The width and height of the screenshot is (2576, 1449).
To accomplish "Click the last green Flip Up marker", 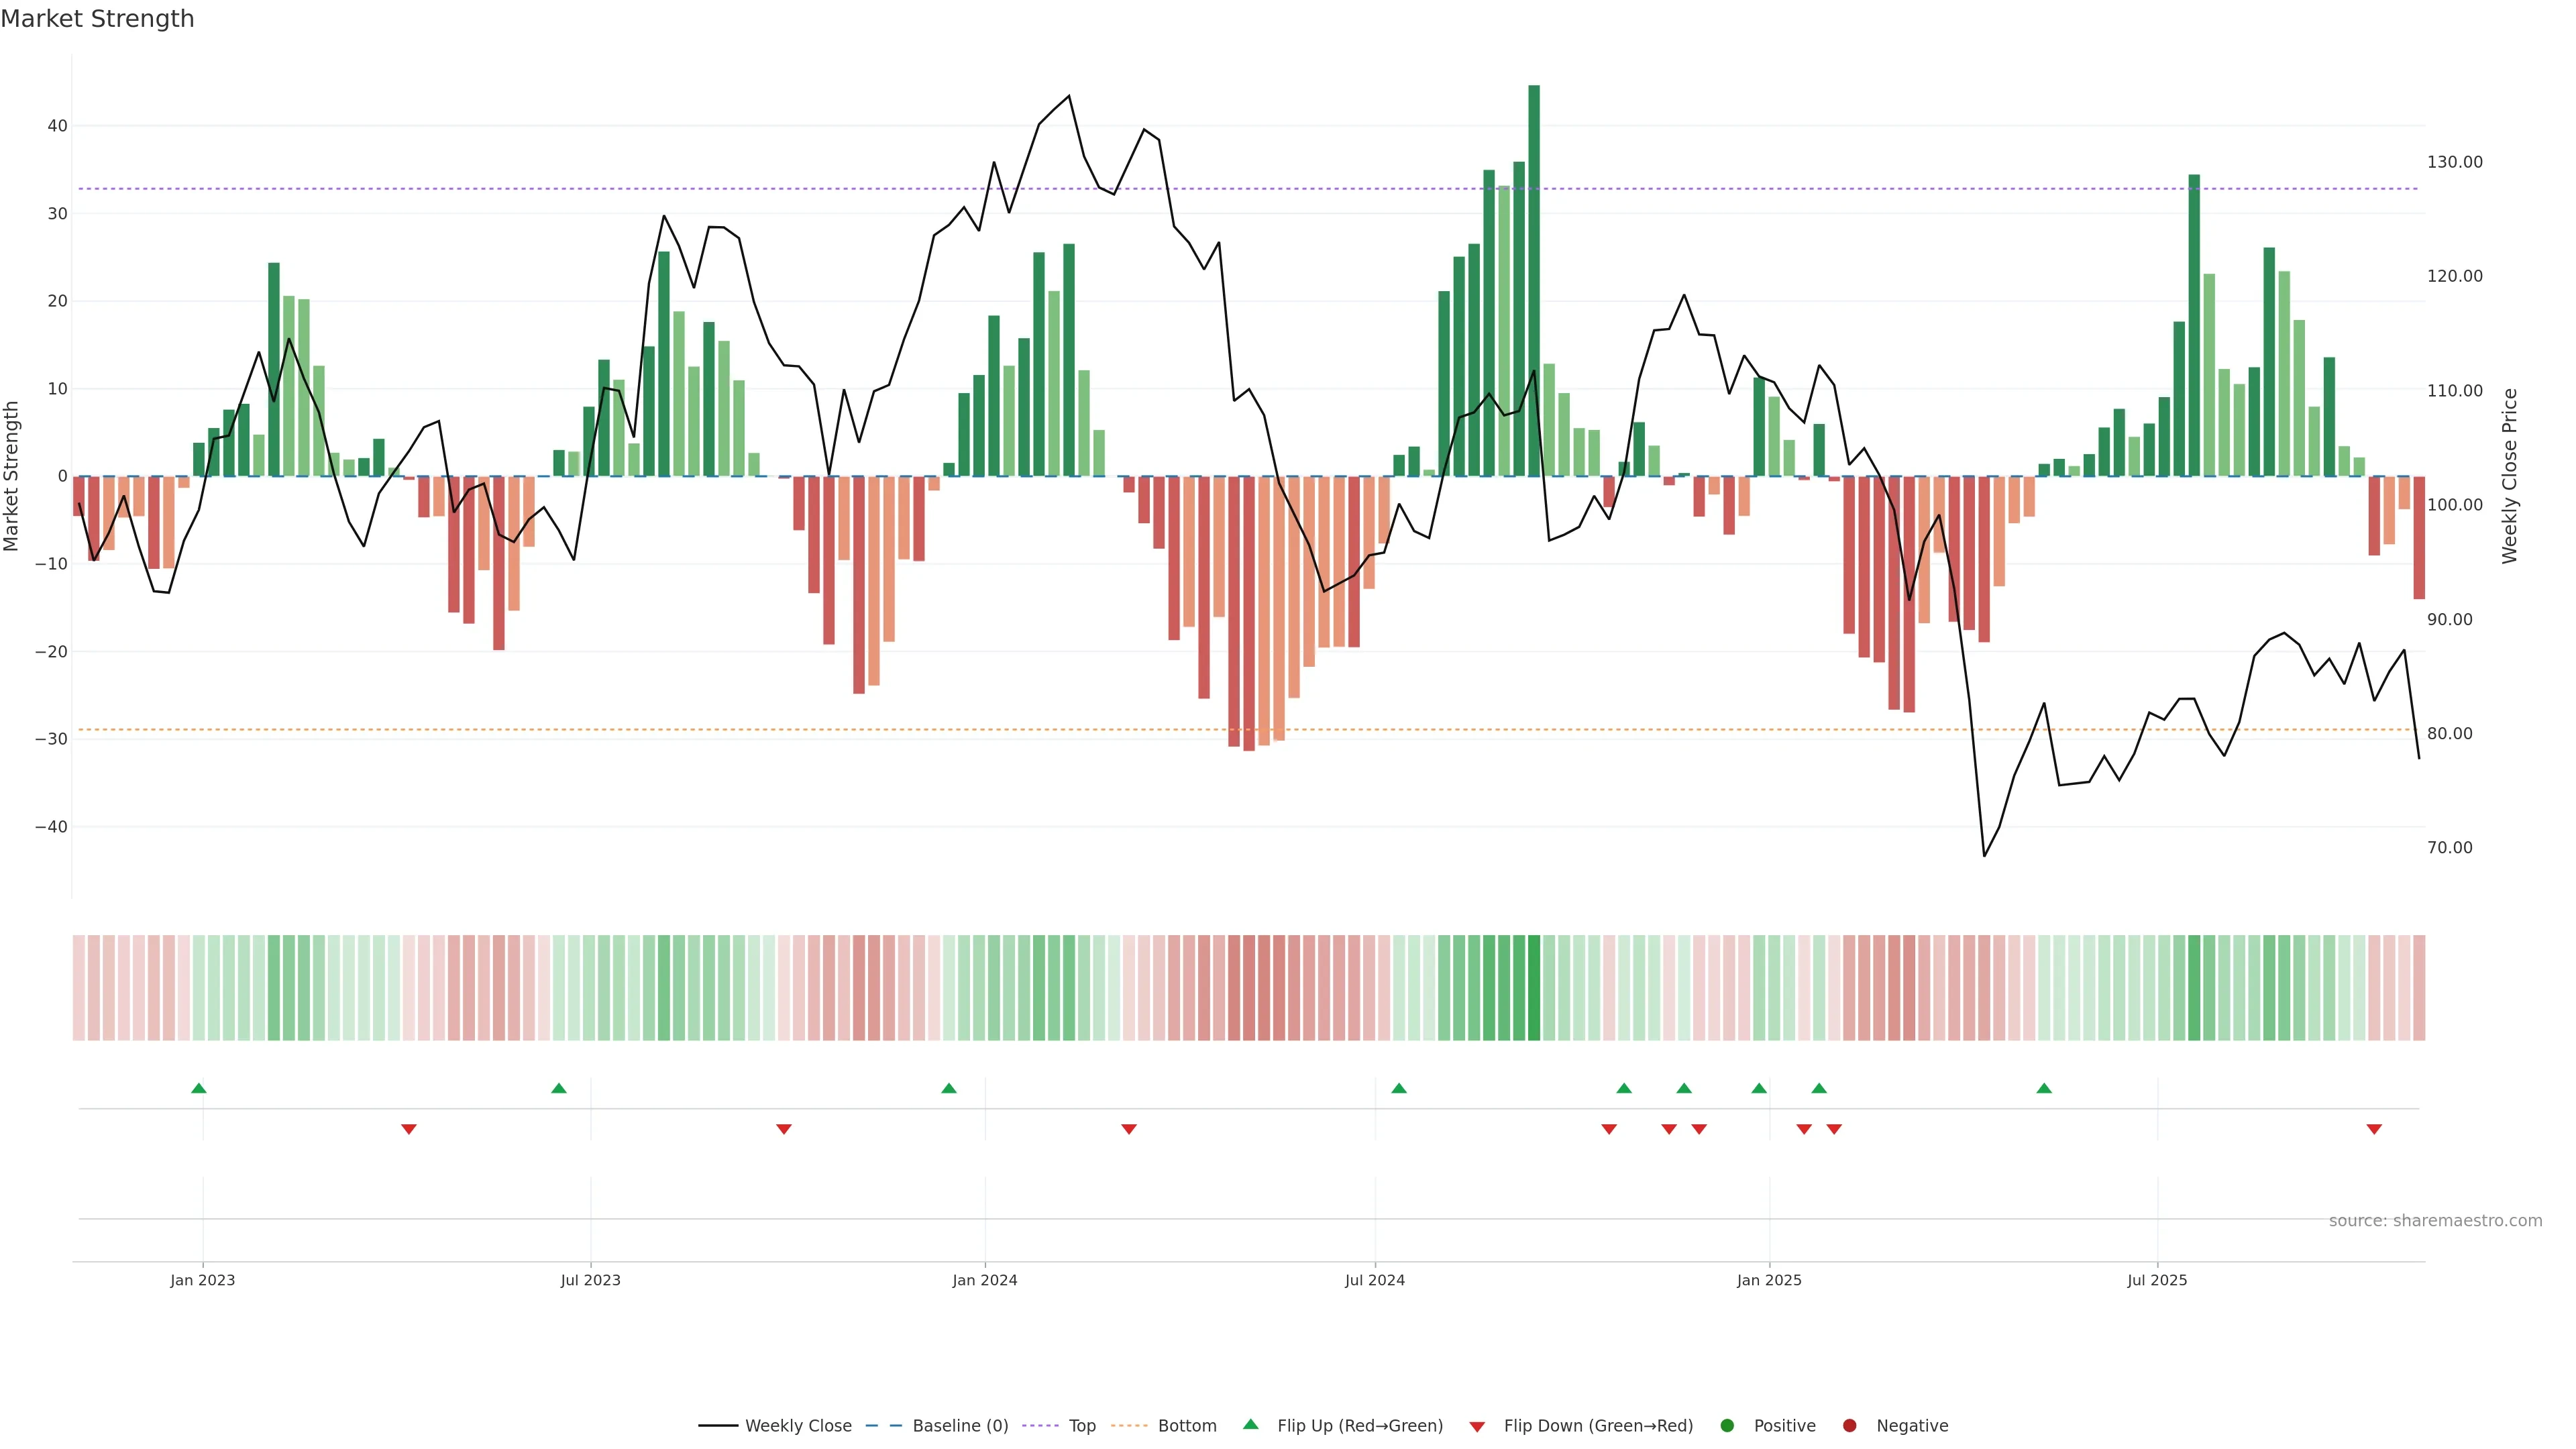I will click(x=2044, y=1088).
